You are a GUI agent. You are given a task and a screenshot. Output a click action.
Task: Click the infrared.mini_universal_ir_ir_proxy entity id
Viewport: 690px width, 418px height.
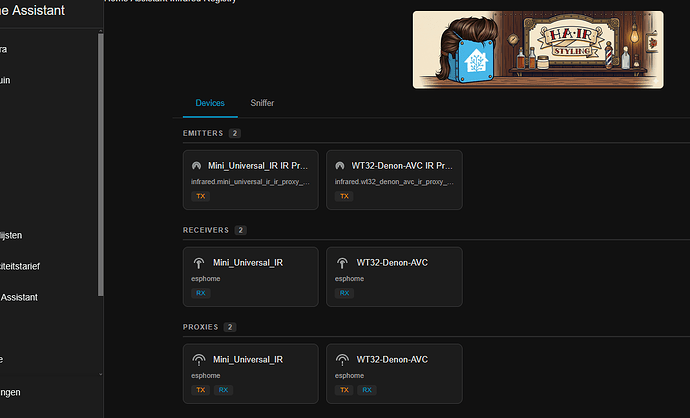pos(250,182)
